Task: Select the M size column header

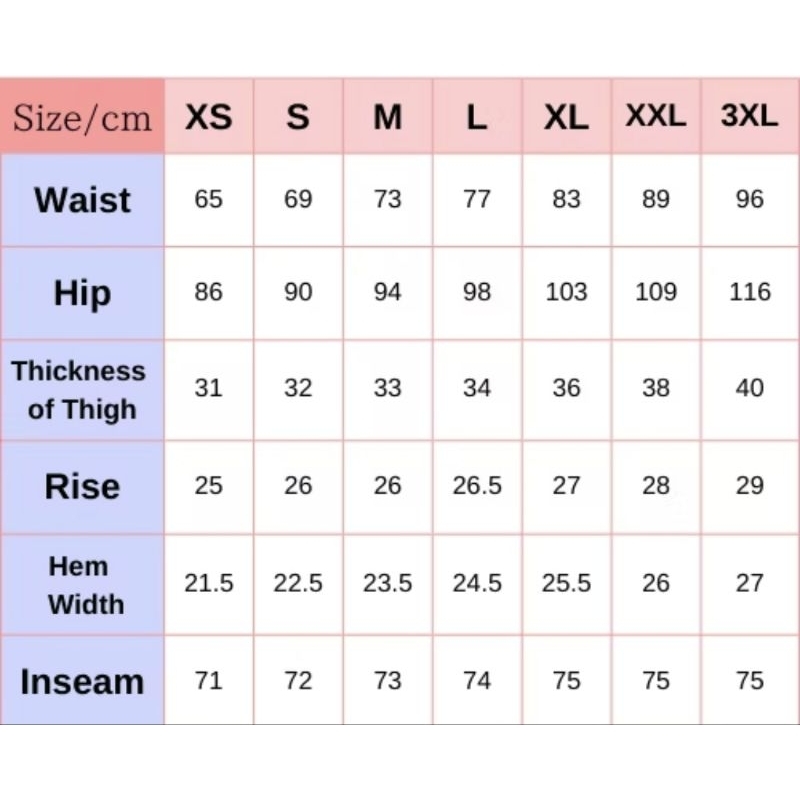Action: pyautogui.click(x=387, y=118)
